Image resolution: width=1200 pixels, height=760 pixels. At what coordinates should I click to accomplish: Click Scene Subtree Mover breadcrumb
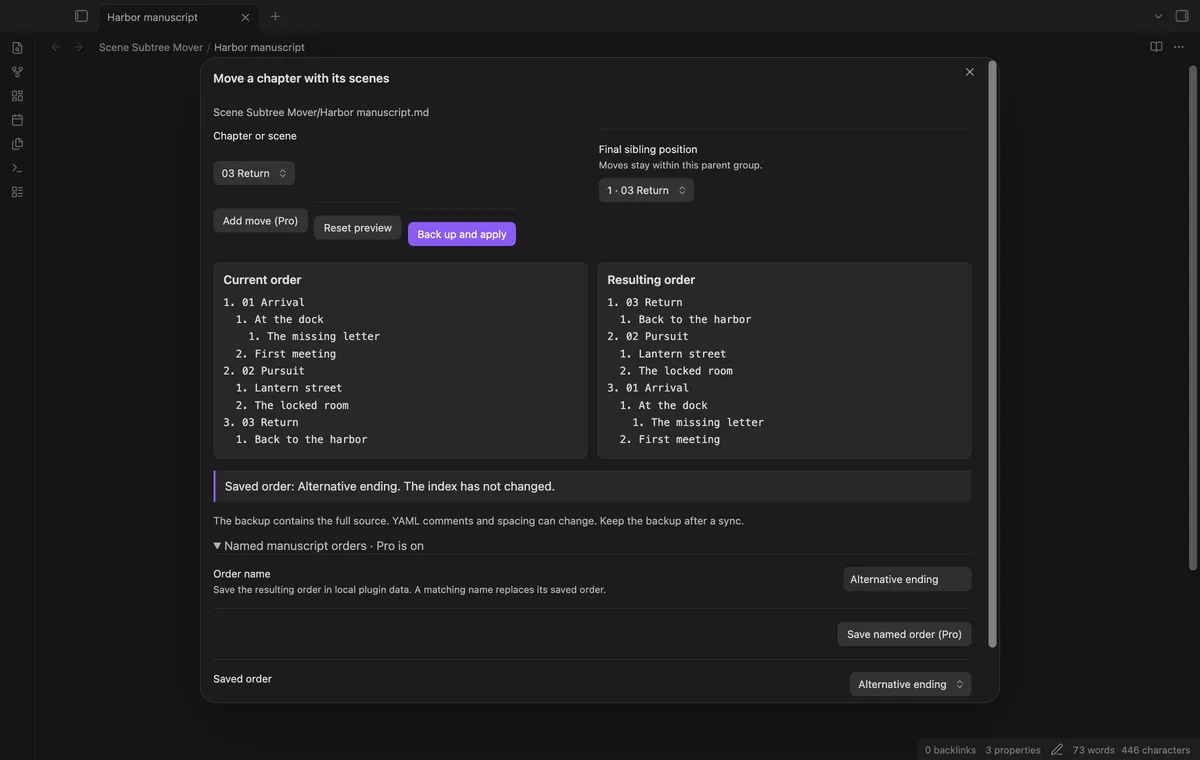point(151,47)
